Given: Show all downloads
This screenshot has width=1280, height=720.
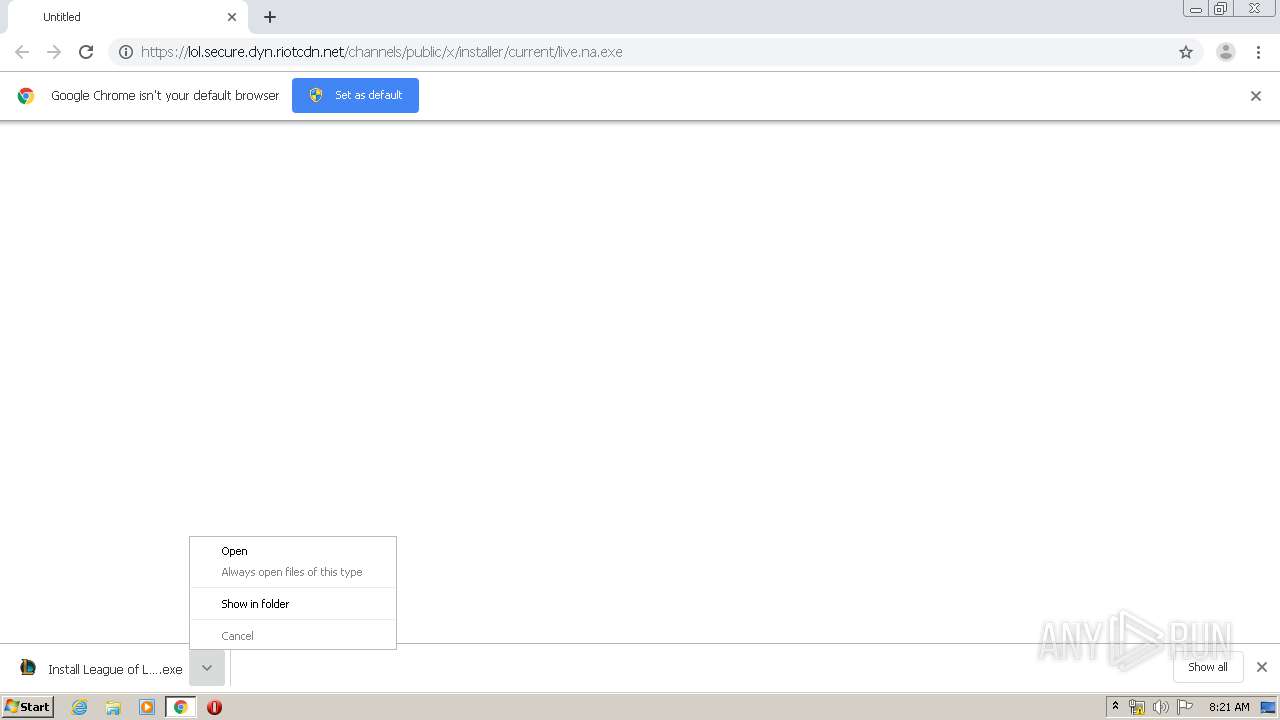Looking at the screenshot, I should (x=1208, y=667).
